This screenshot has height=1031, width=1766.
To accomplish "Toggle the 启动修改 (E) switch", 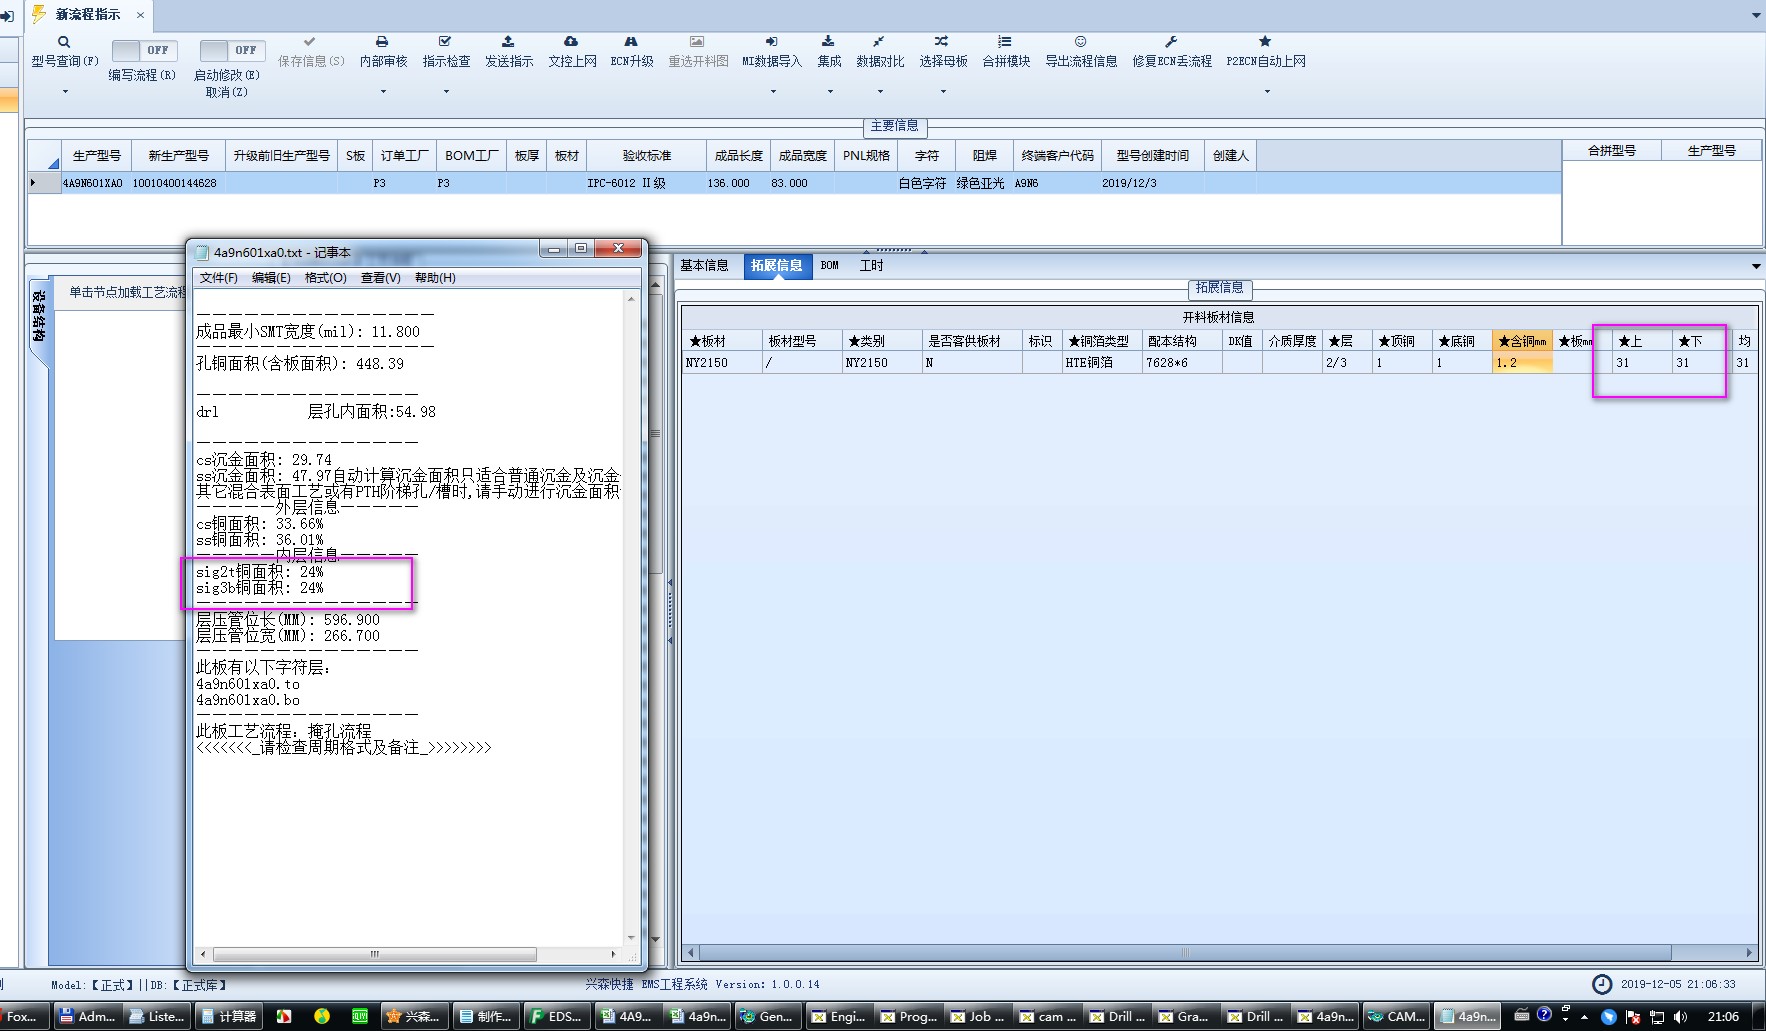I will tap(231, 50).
